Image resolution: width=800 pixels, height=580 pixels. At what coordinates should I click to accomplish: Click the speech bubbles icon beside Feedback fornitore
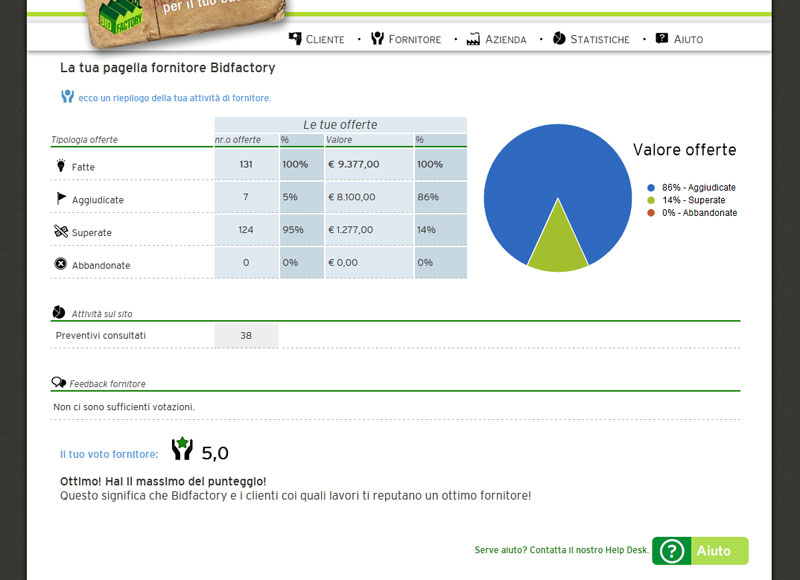[x=59, y=382]
